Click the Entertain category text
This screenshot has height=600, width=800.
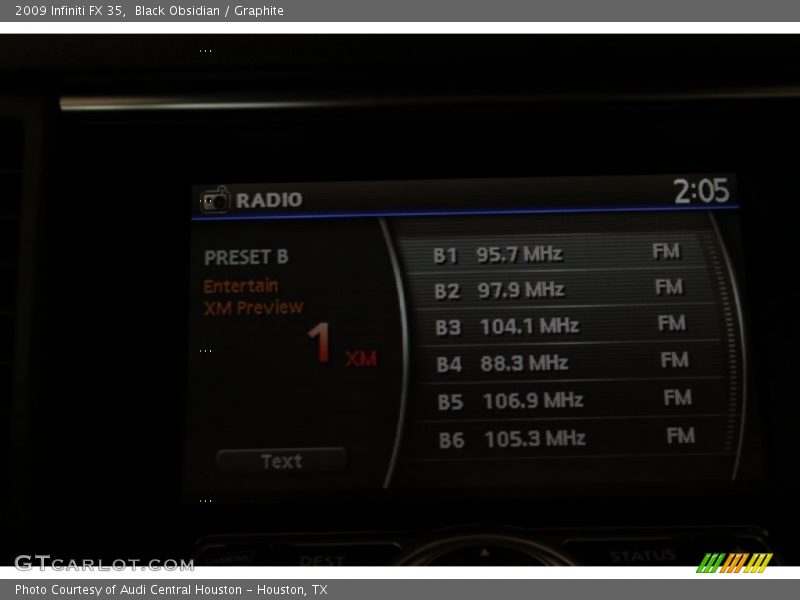[241, 286]
